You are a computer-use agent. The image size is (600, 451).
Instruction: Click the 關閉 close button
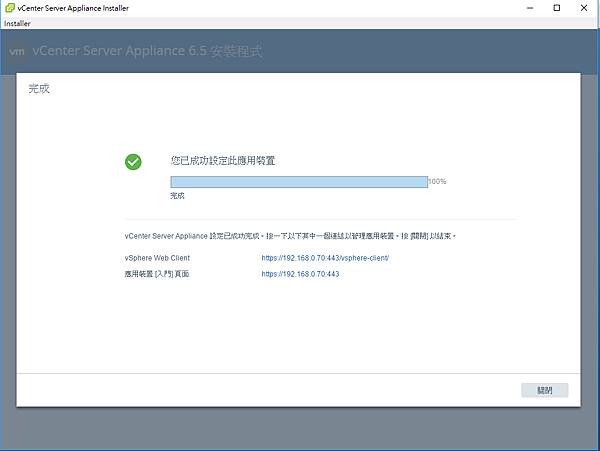tap(545, 390)
